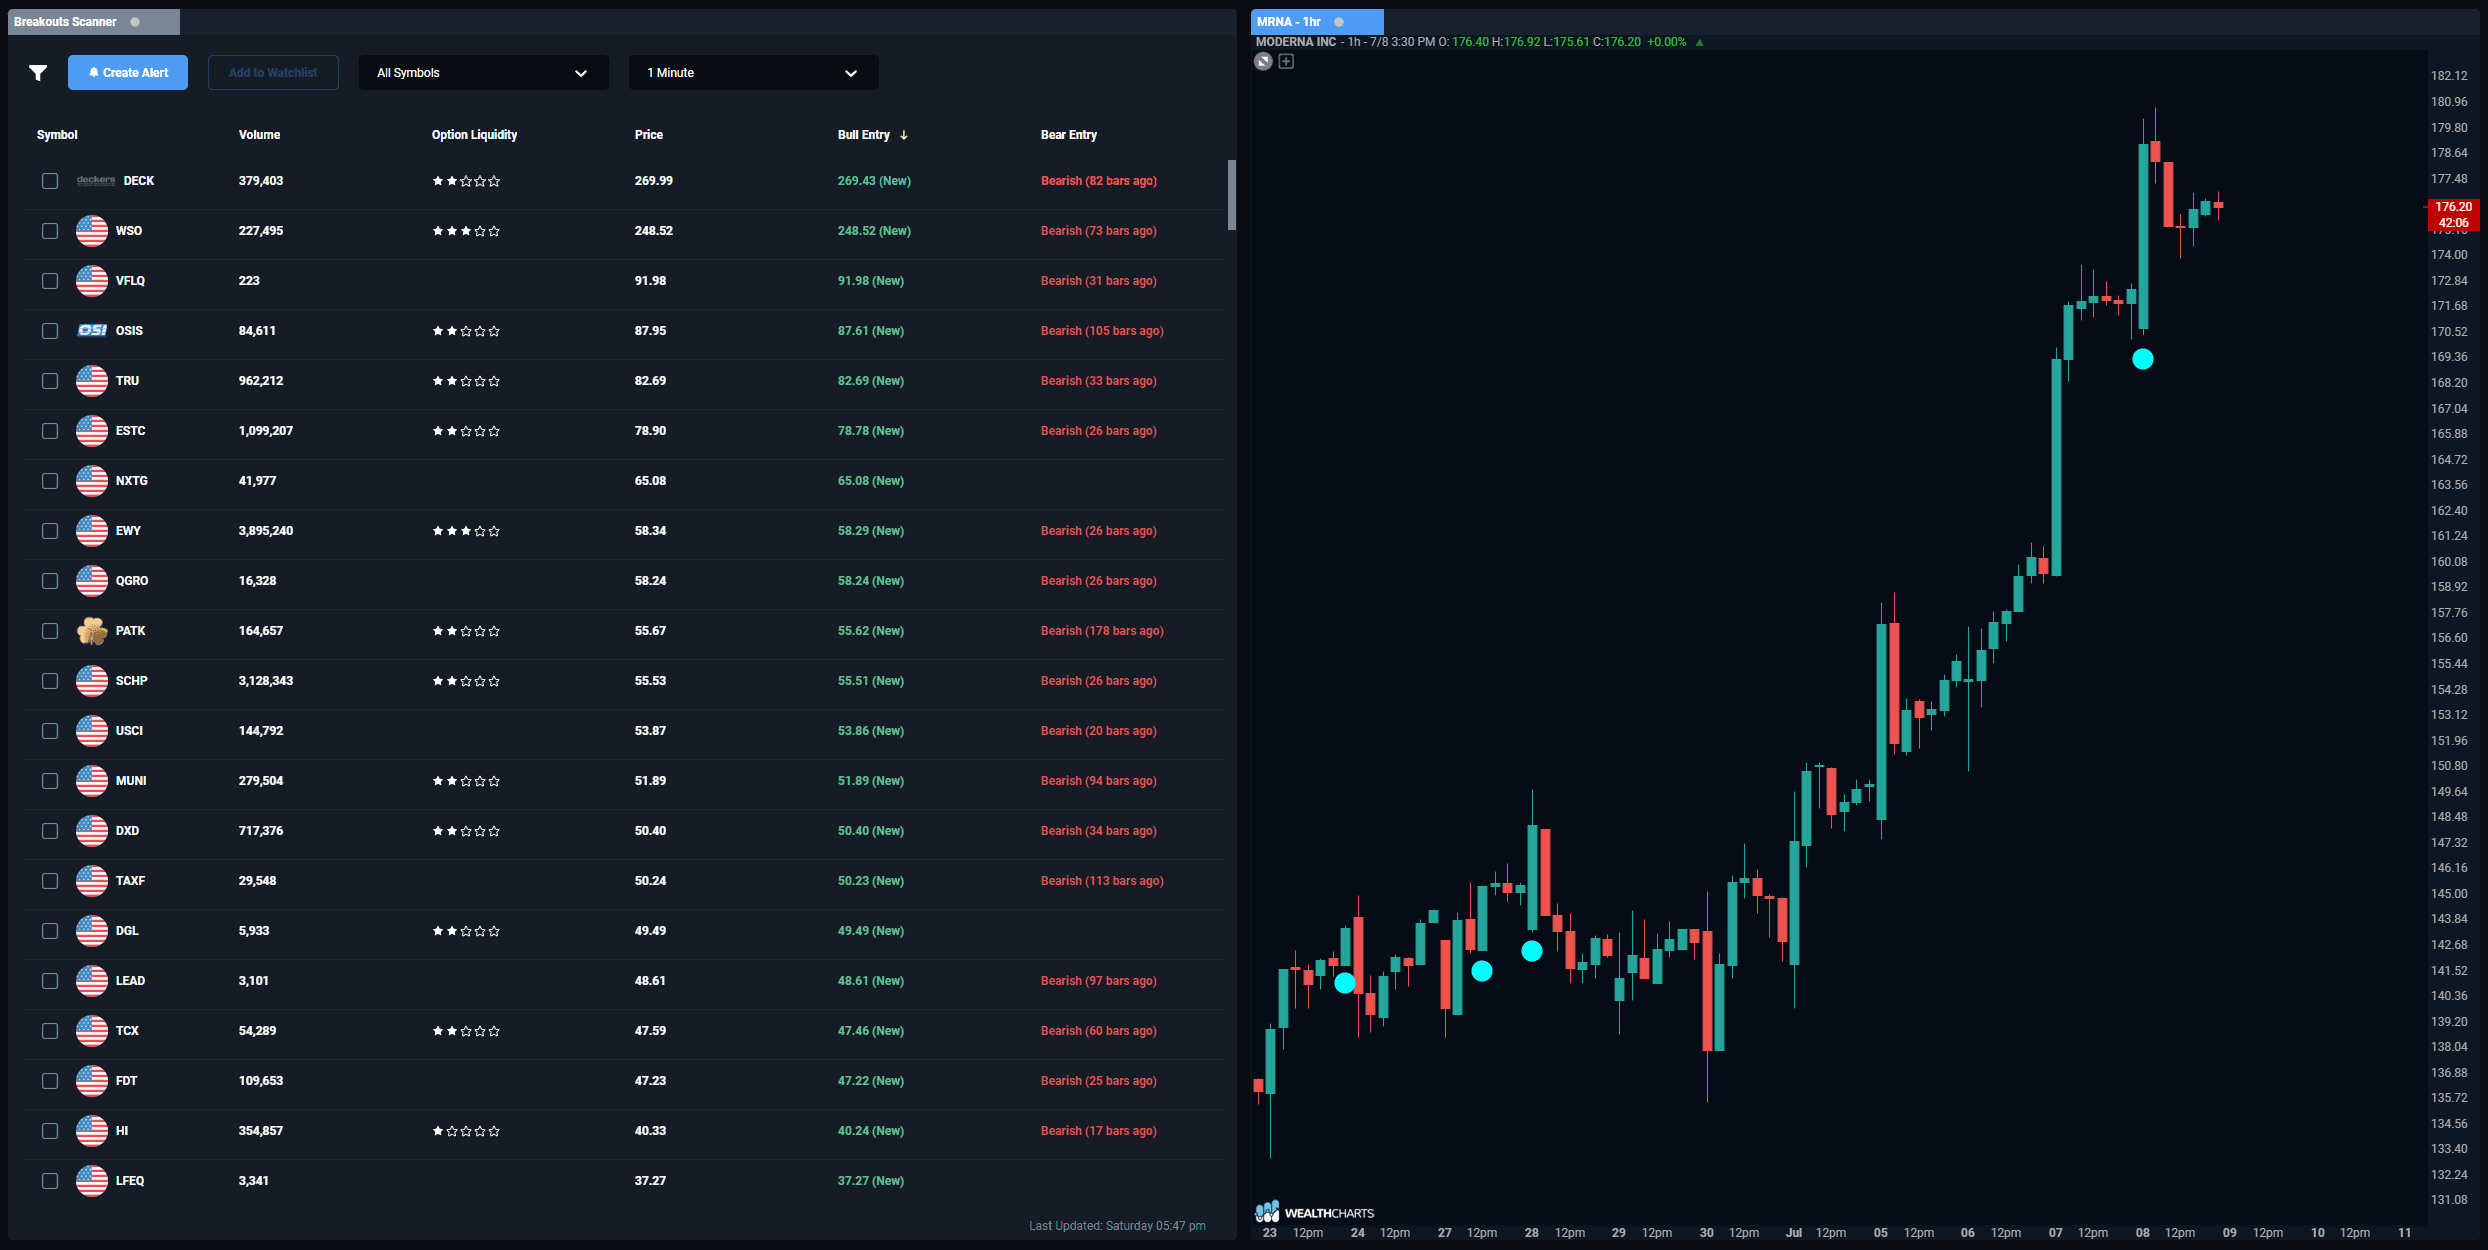Image resolution: width=2488 pixels, height=1250 pixels.
Task: Check the EWY row checkbox
Action: pyautogui.click(x=50, y=531)
